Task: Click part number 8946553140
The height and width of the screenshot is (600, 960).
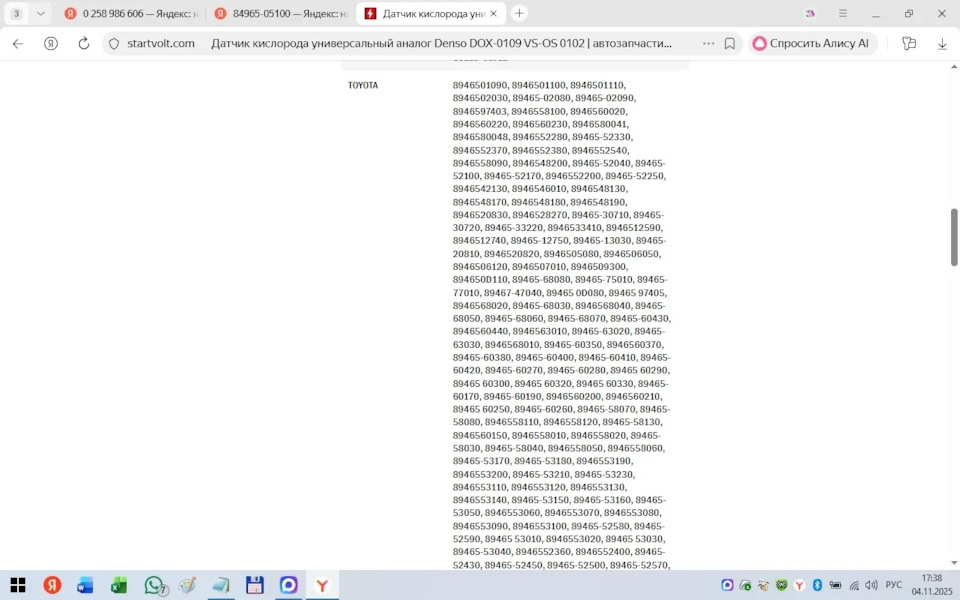Action: [479, 500]
